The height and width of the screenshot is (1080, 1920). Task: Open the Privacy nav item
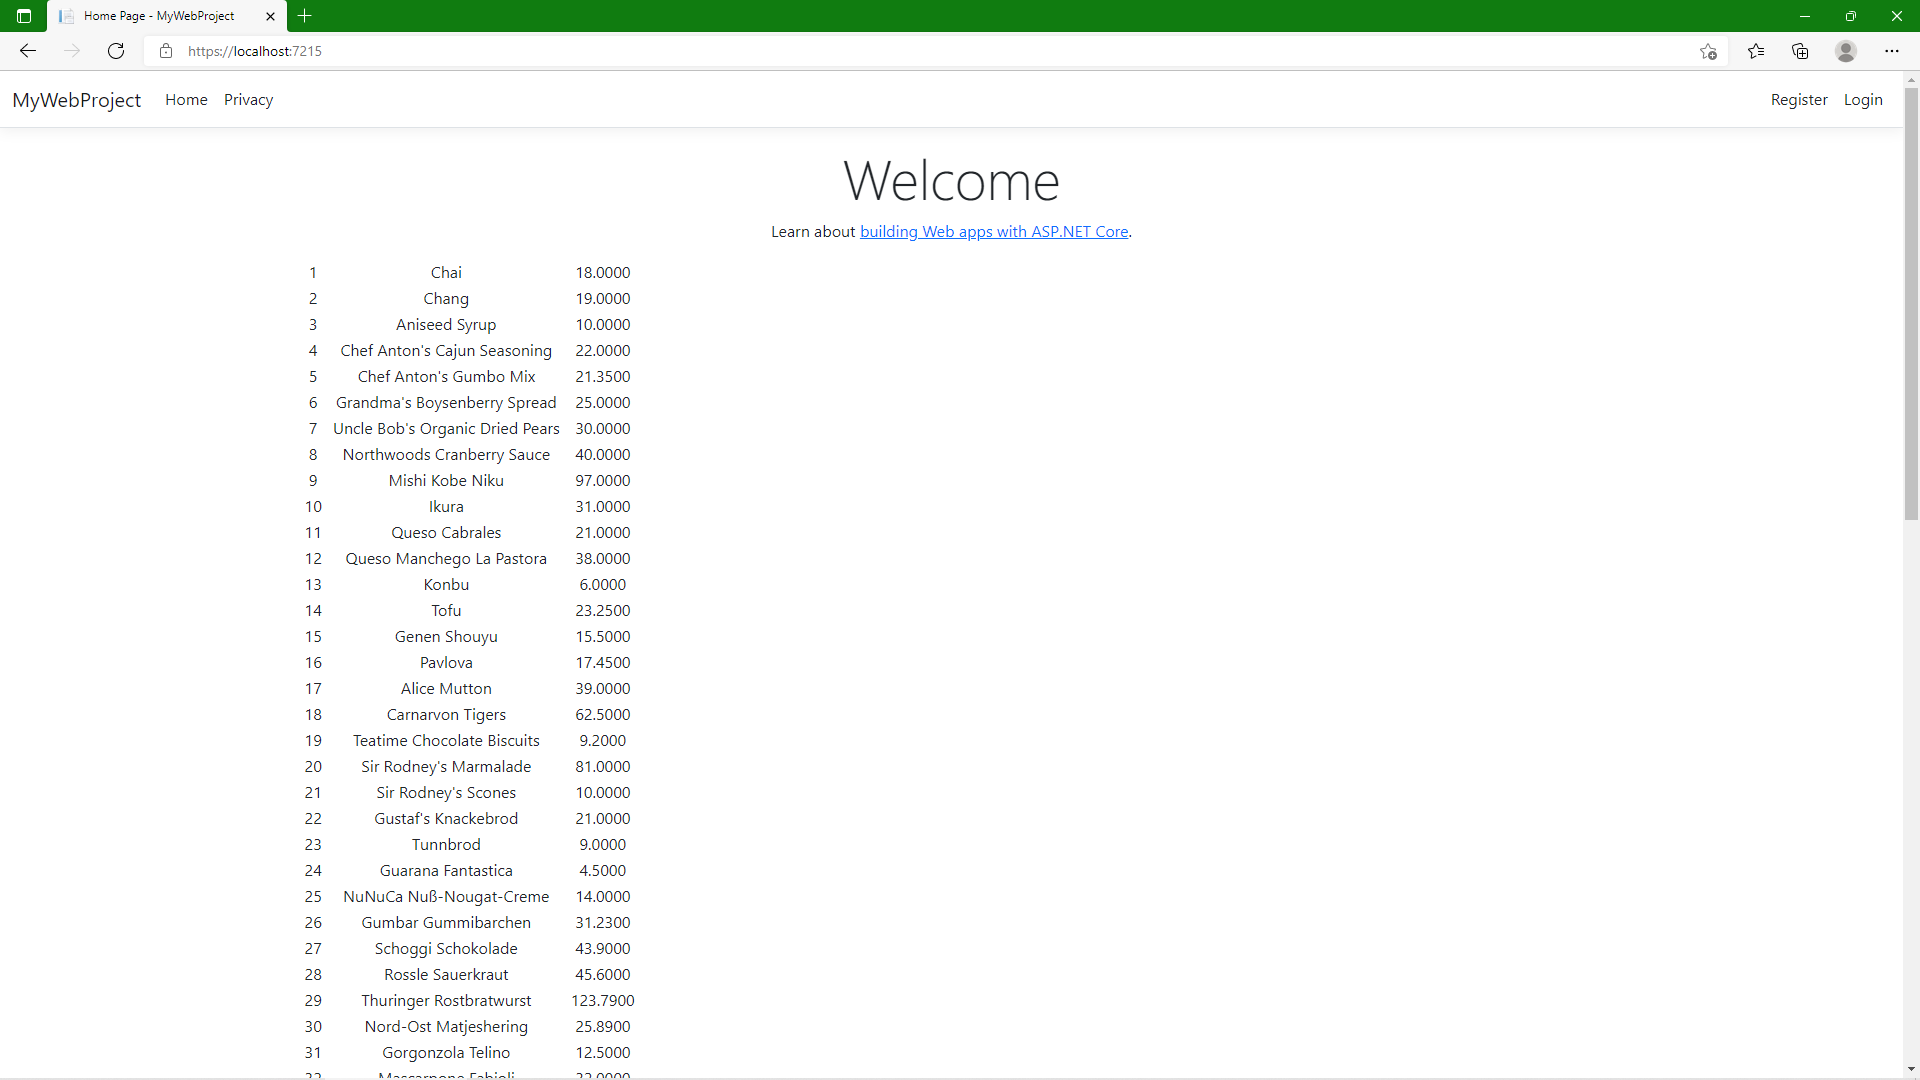[x=248, y=100]
